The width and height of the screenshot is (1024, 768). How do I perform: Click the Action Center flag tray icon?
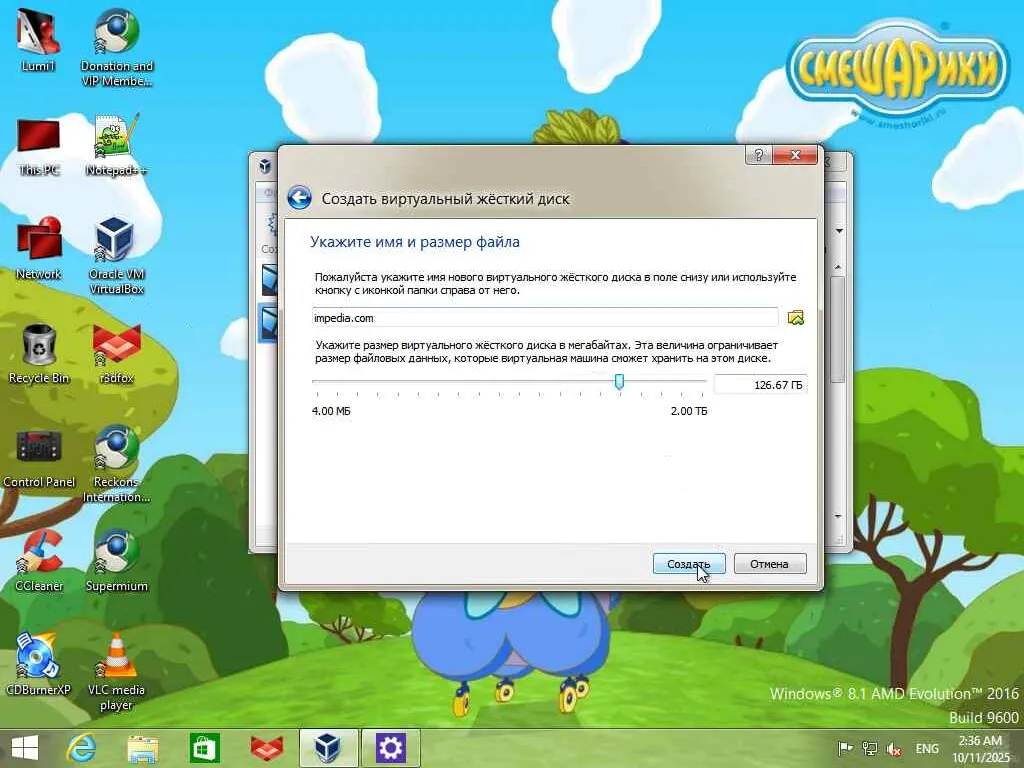click(845, 748)
